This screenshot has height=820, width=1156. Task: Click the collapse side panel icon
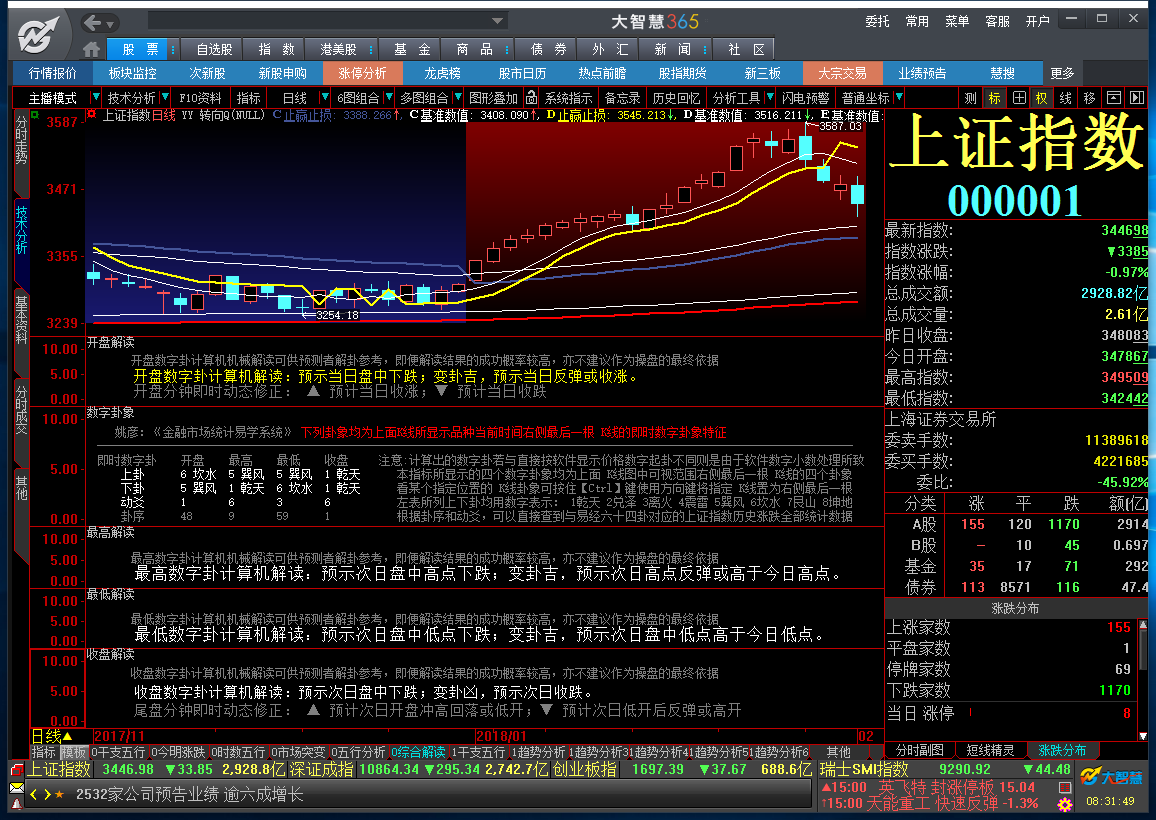pos(1137,97)
